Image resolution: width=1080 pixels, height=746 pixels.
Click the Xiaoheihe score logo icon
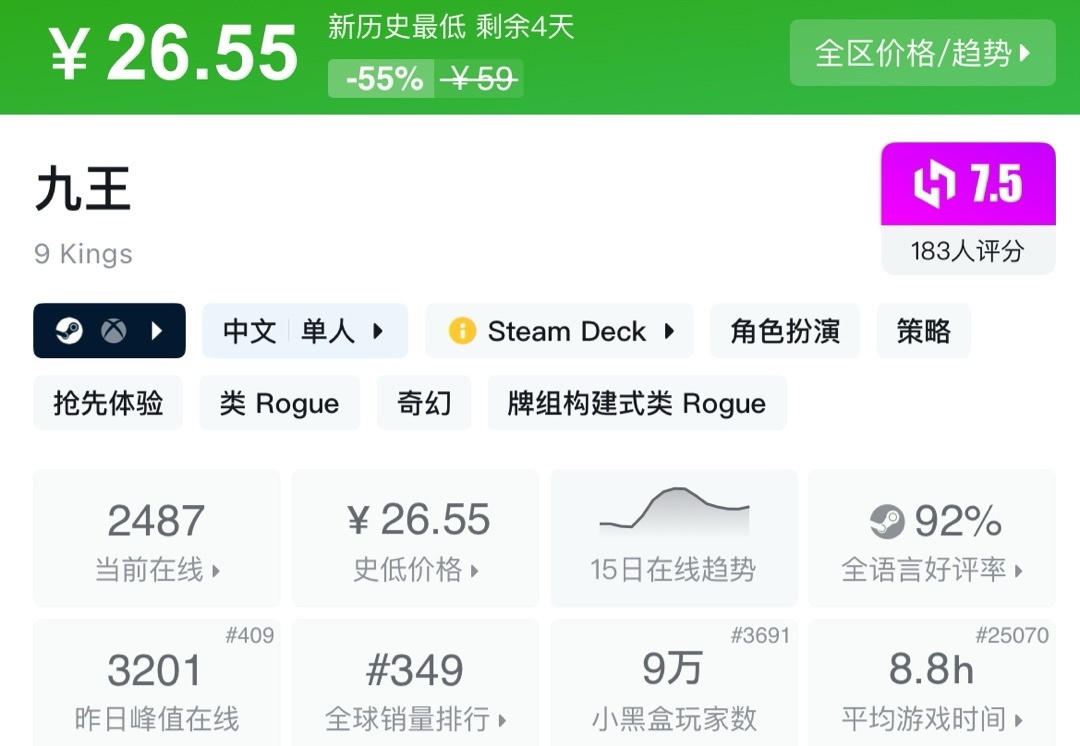(934, 186)
